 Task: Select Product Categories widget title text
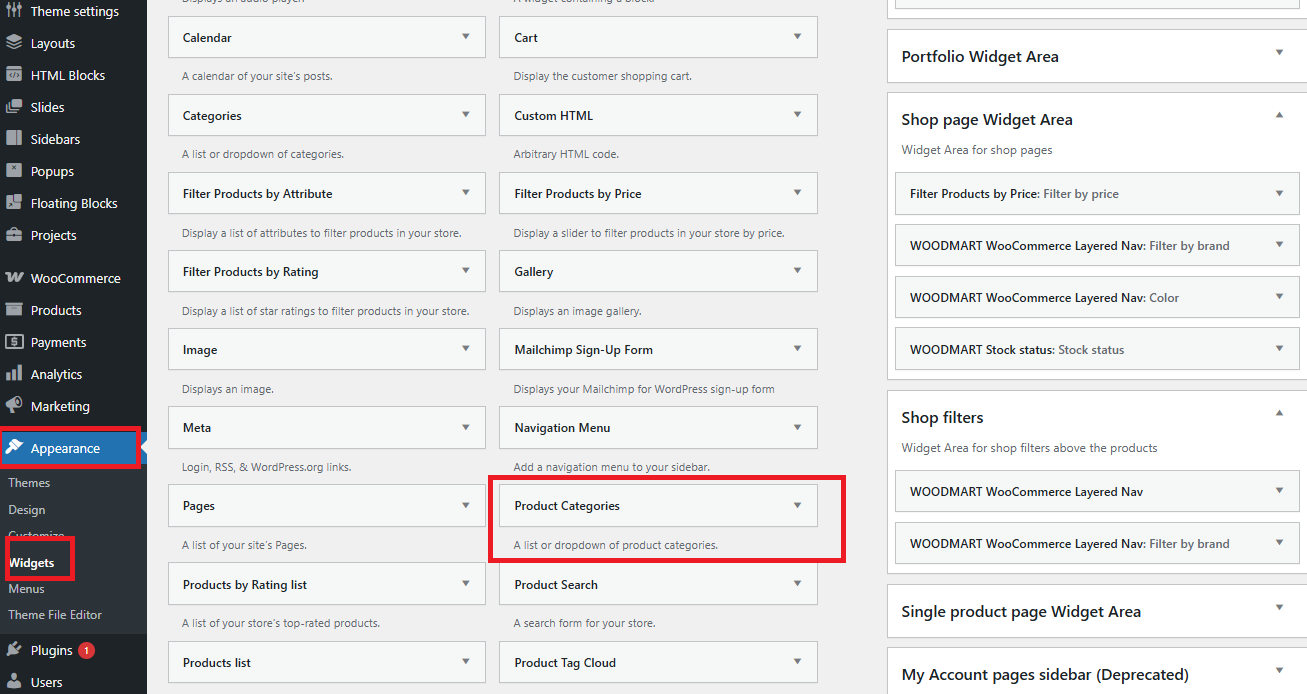(567, 506)
